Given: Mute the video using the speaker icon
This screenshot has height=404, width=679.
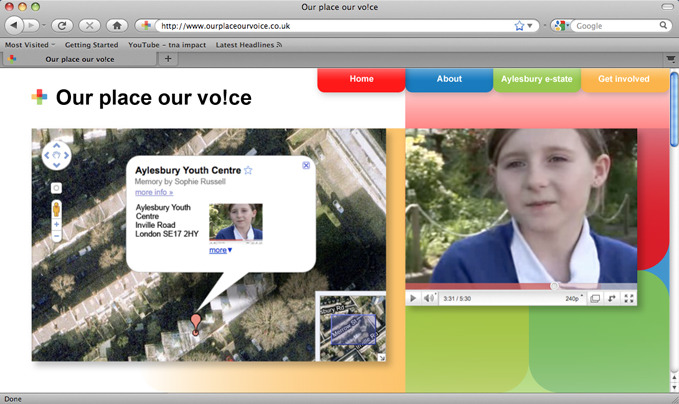Looking at the screenshot, I should coord(429,298).
